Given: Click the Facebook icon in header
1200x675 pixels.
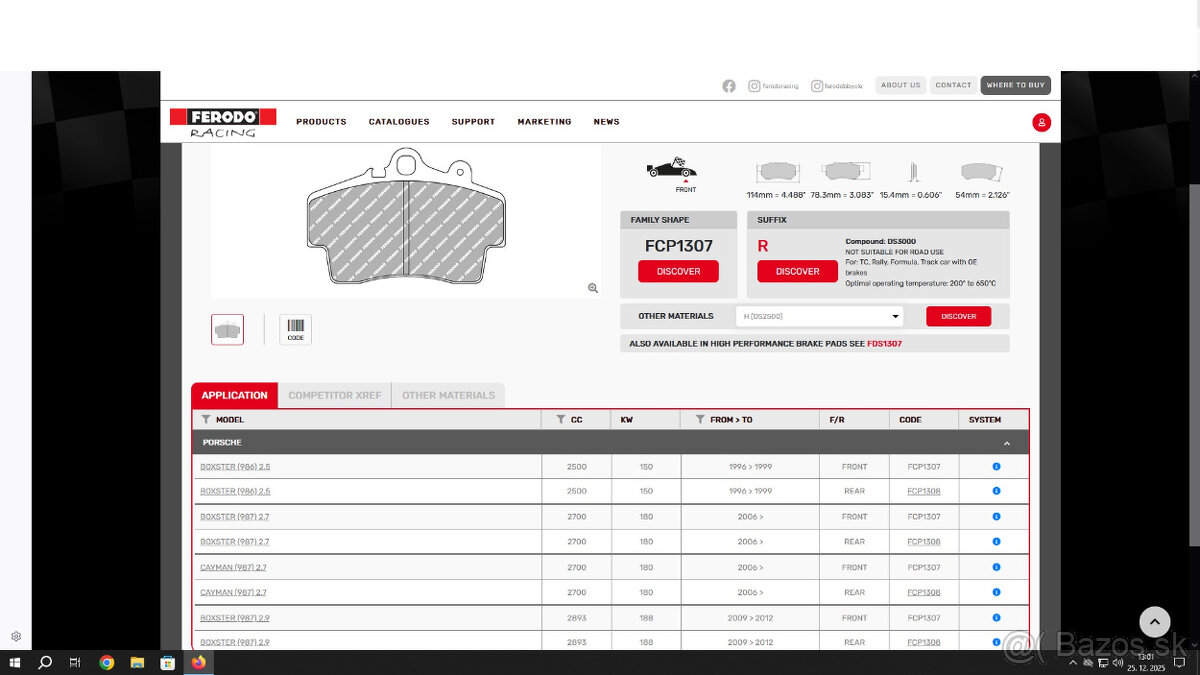Looking at the screenshot, I should point(728,86).
